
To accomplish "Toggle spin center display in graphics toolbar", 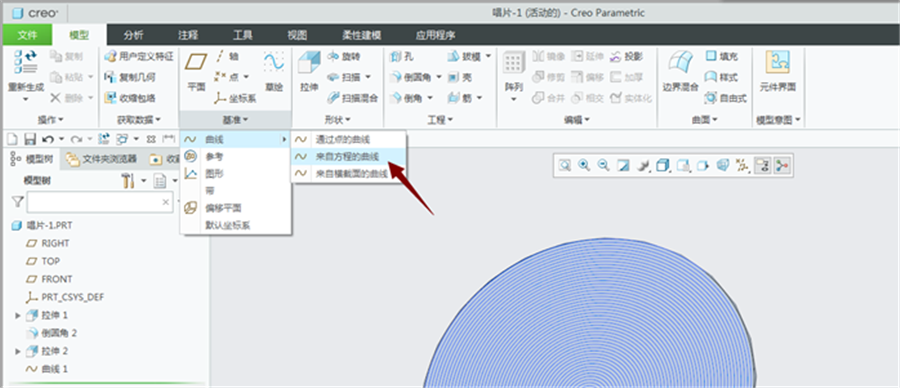I will [x=781, y=165].
